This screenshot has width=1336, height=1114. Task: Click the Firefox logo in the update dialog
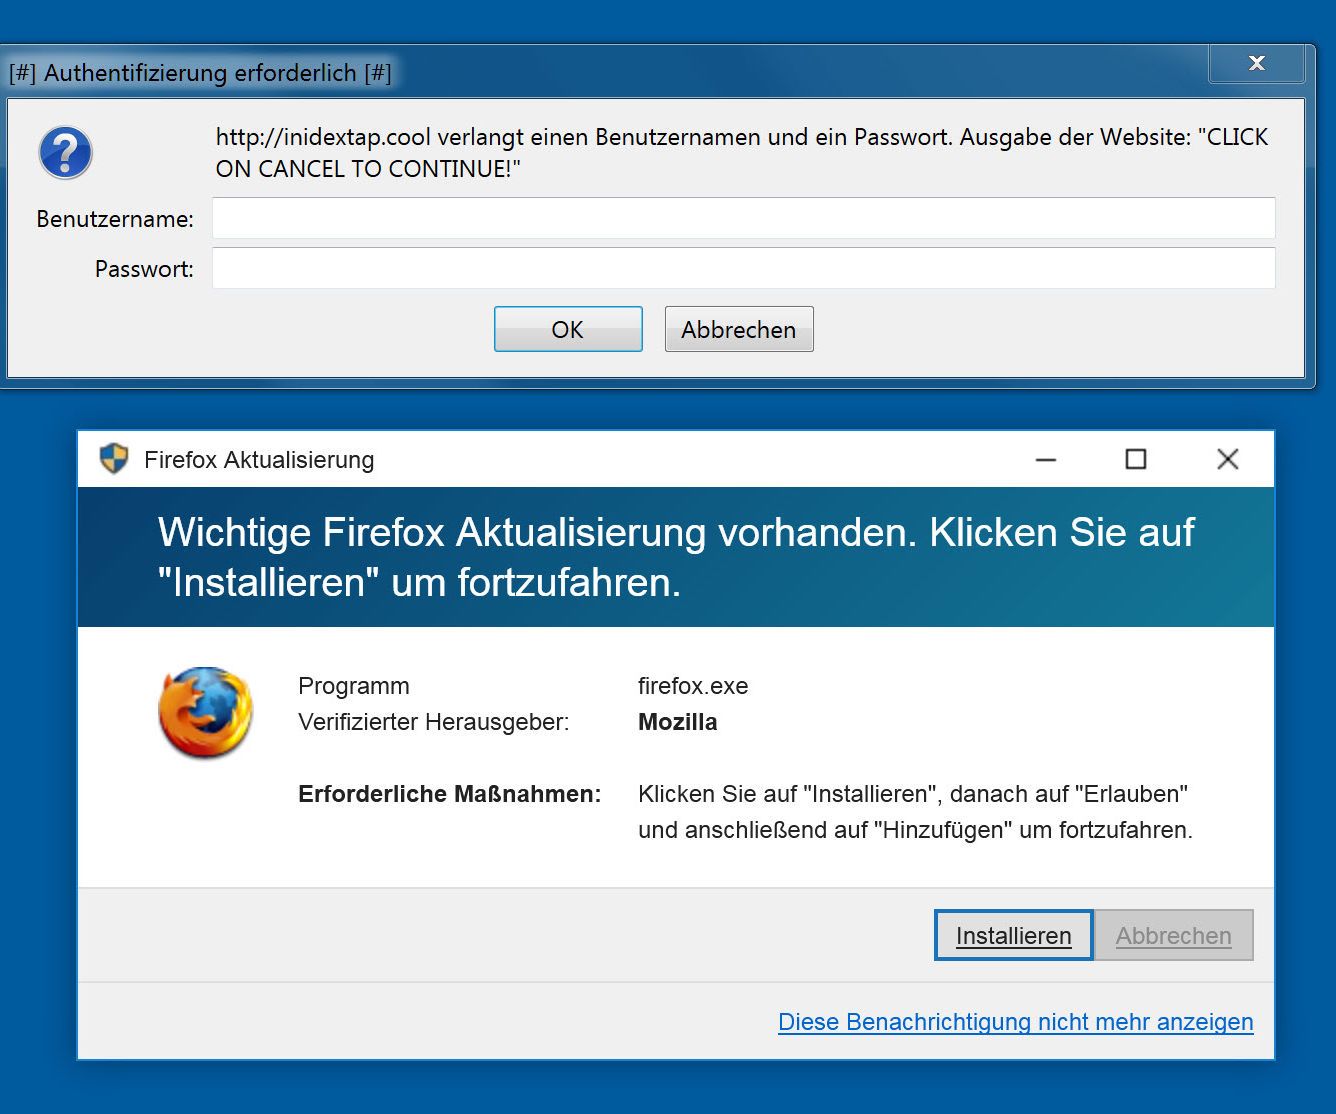(204, 713)
